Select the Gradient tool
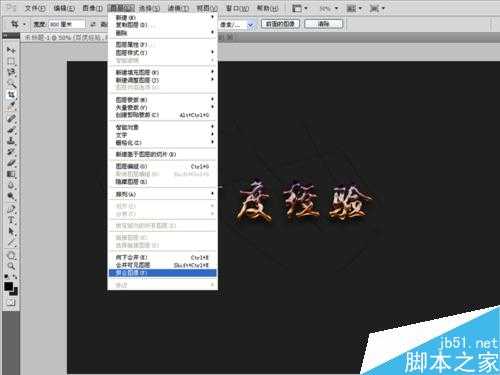 coord(11,174)
